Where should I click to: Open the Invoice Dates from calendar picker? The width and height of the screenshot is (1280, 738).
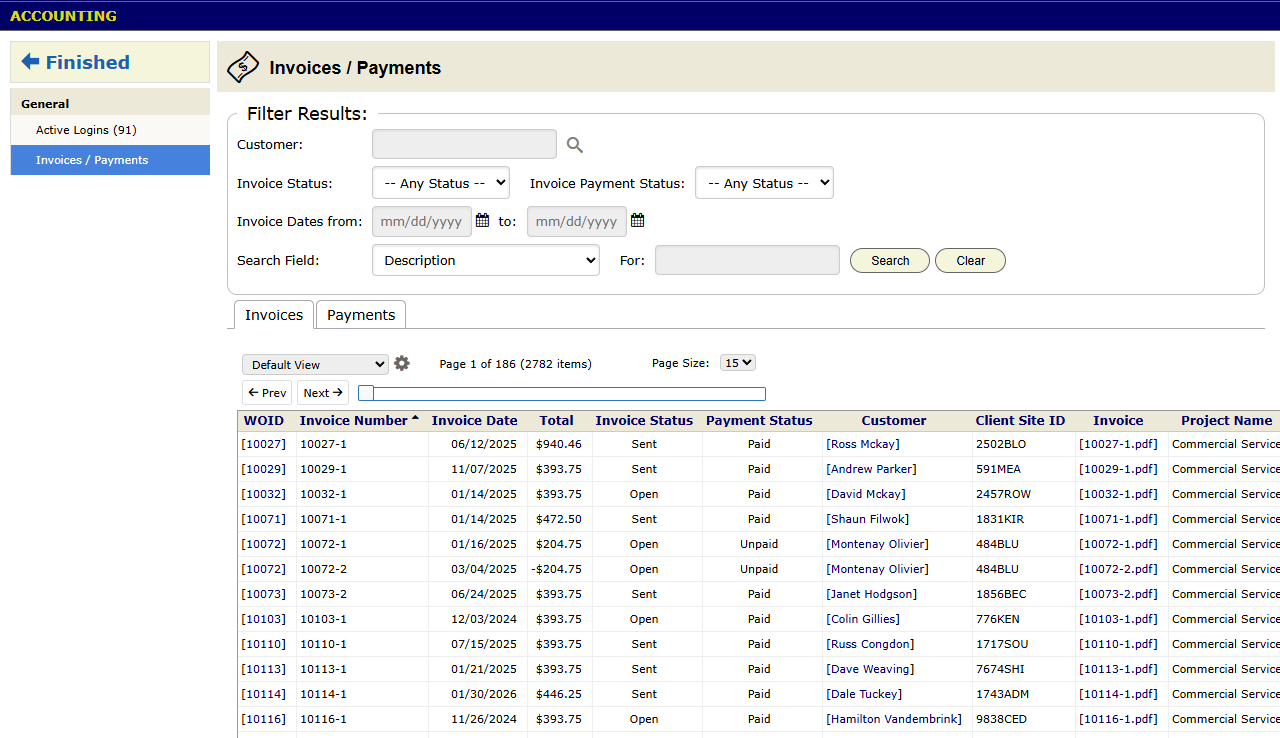pyautogui.click(x=482, y=221)
